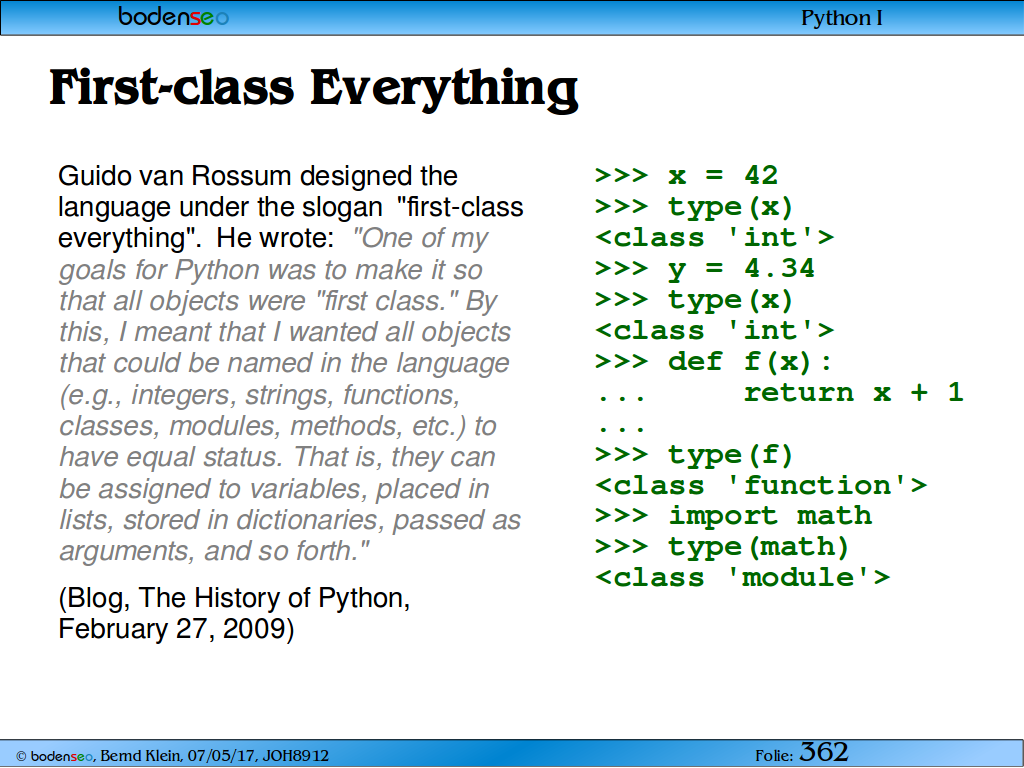Click the "First-class Everything" slide title

[x=313, y=89]
